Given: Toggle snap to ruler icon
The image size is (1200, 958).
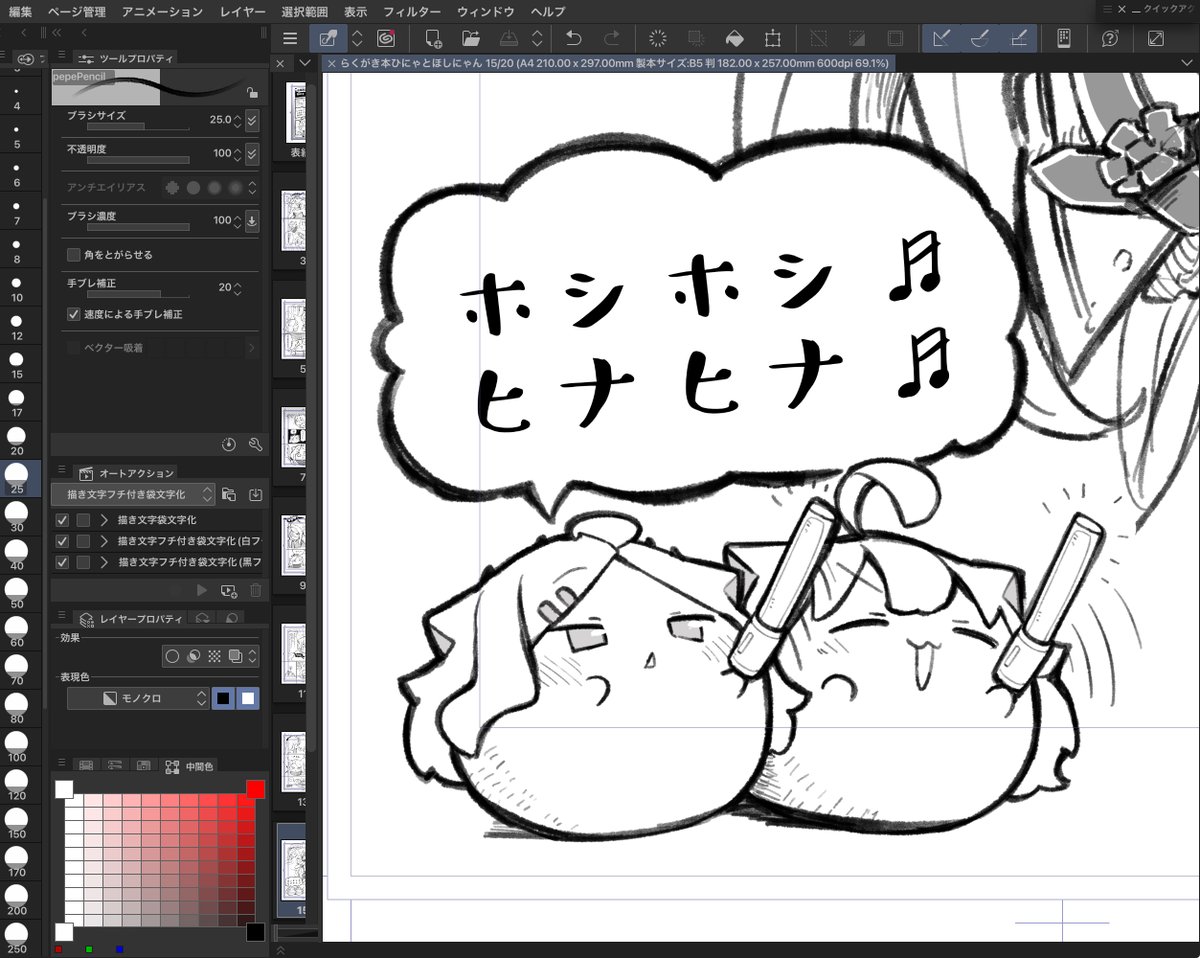Looking at the screenshot, I should click(x=941, y=38).
